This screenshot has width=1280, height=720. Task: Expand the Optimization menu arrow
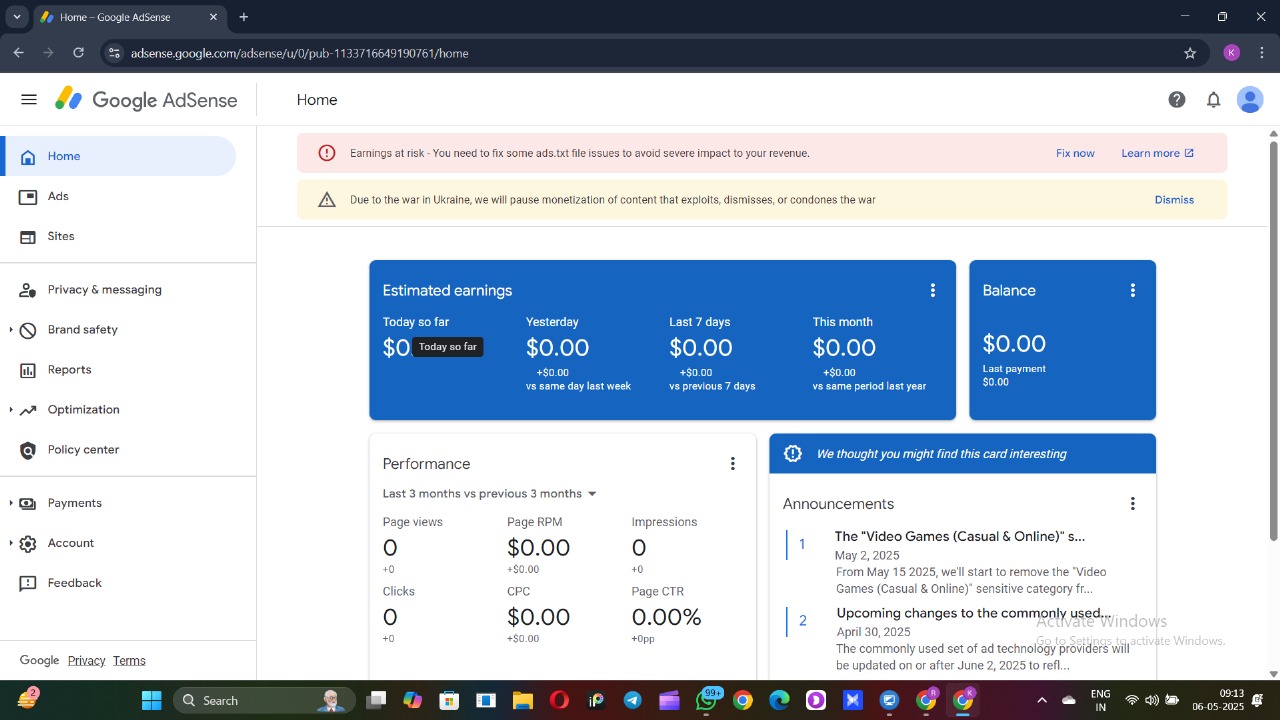pos(11,410)
